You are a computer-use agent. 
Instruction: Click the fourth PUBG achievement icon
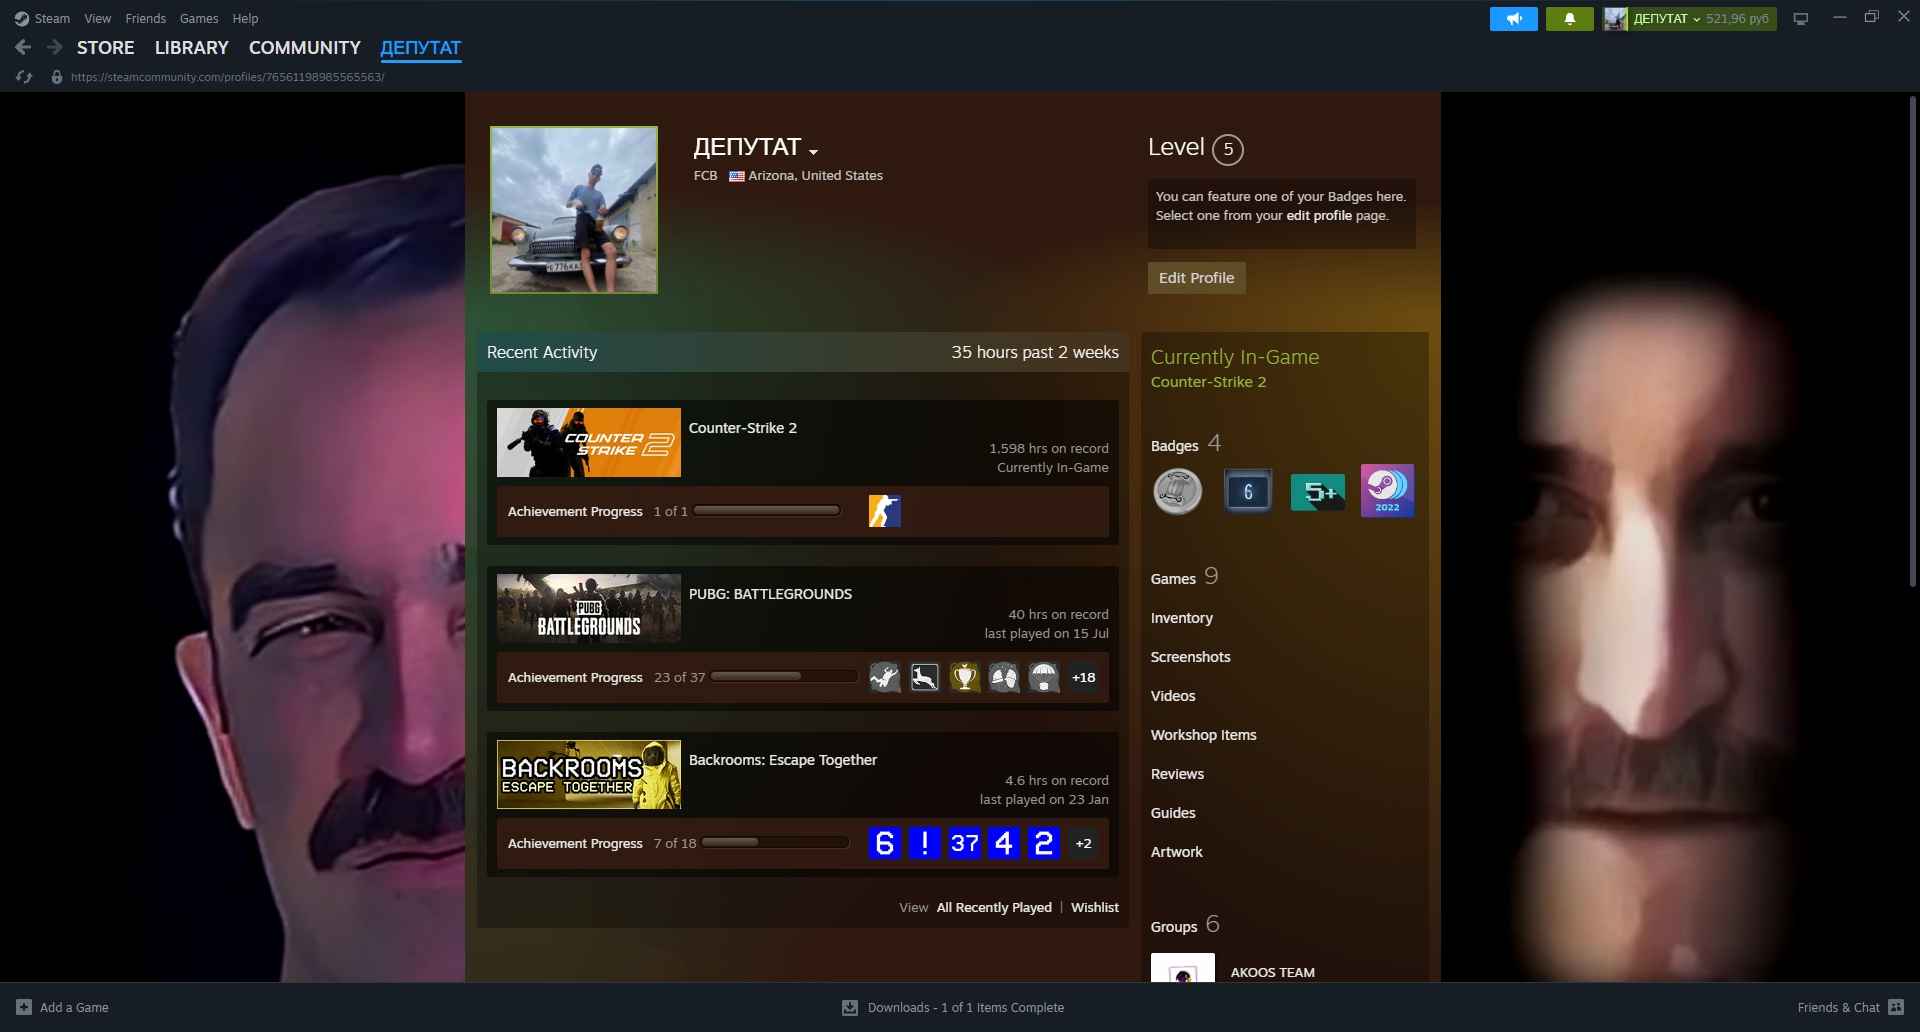1004,677
